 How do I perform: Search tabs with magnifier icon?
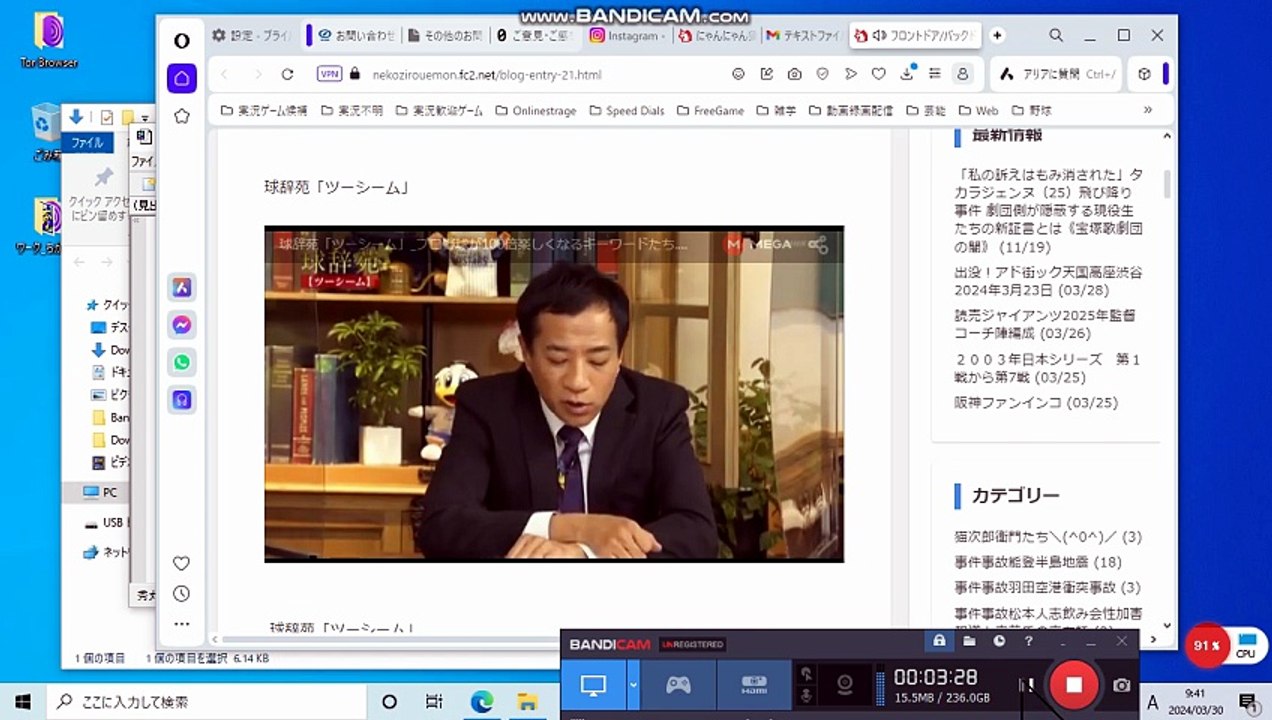click(x=1056, y=35)
